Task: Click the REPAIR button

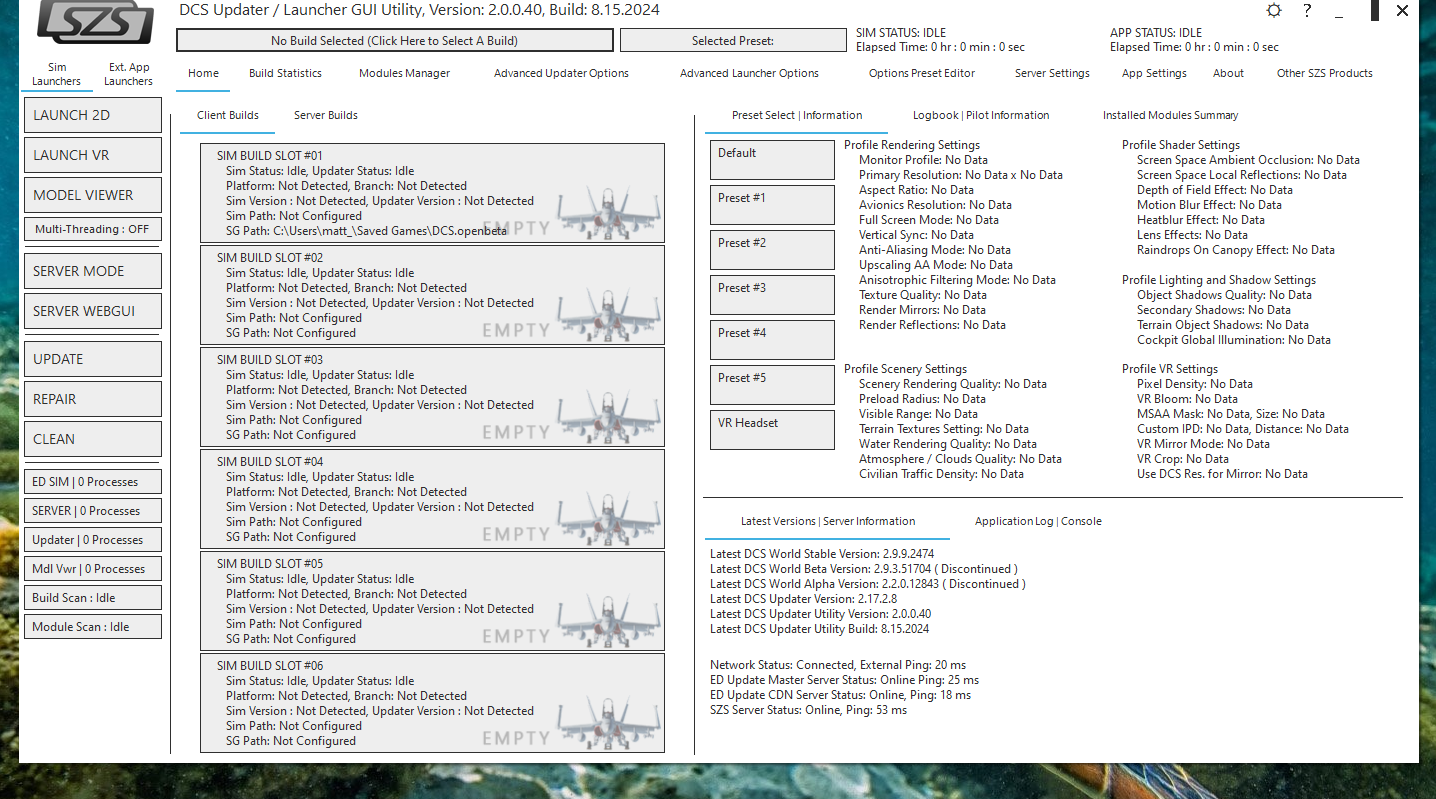Action: (92, 399)
